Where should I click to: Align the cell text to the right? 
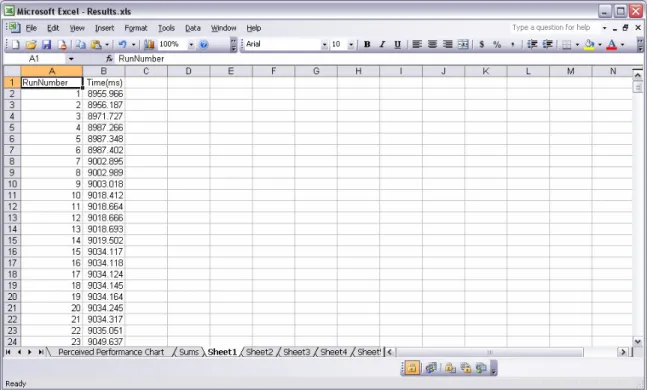click(448, 44)
